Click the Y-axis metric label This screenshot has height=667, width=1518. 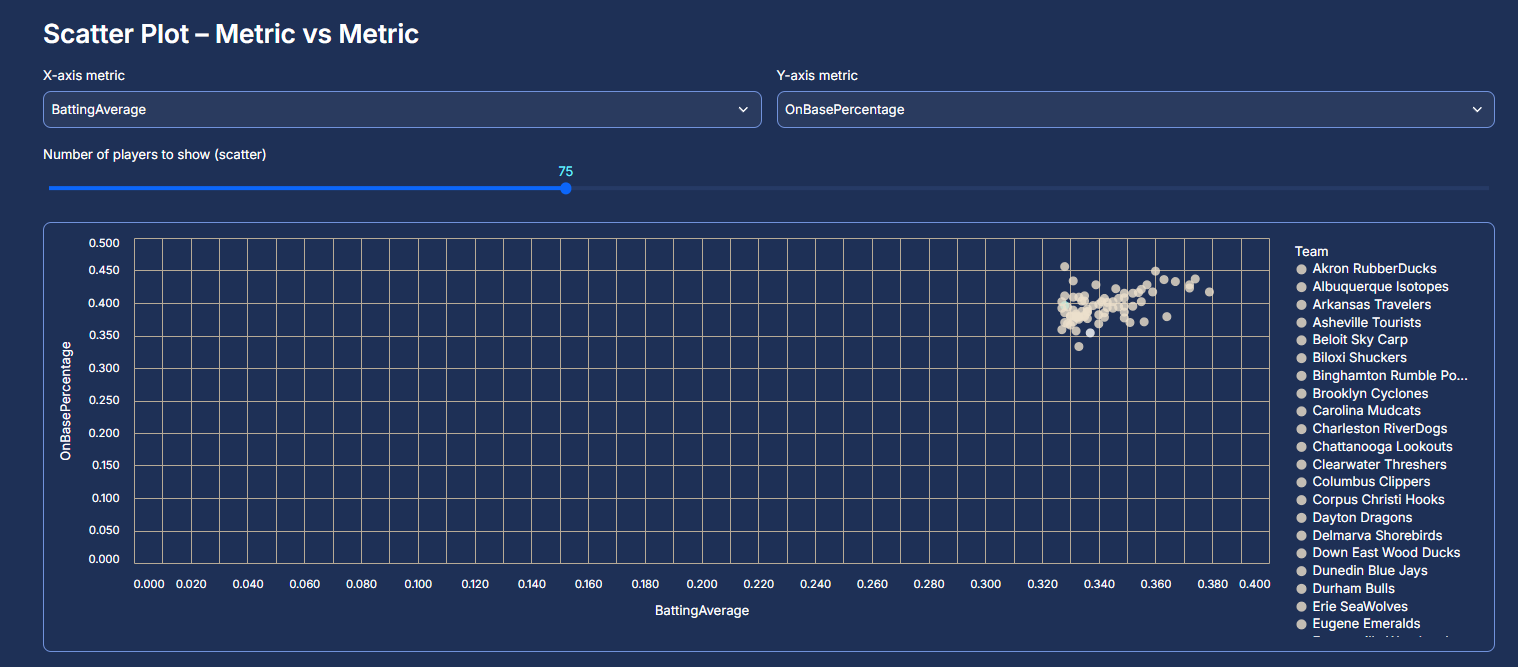817,76
